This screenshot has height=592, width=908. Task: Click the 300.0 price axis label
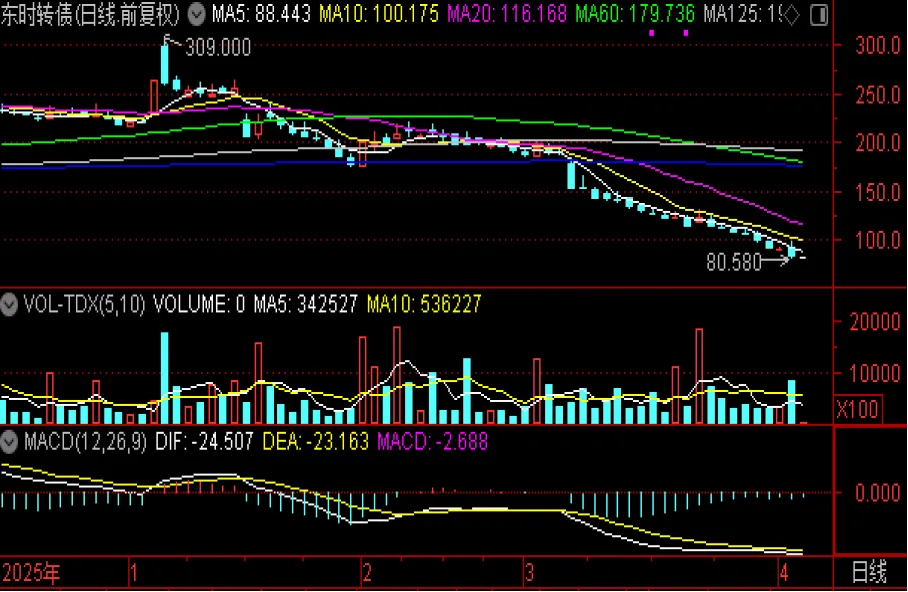tap(878, 45)
